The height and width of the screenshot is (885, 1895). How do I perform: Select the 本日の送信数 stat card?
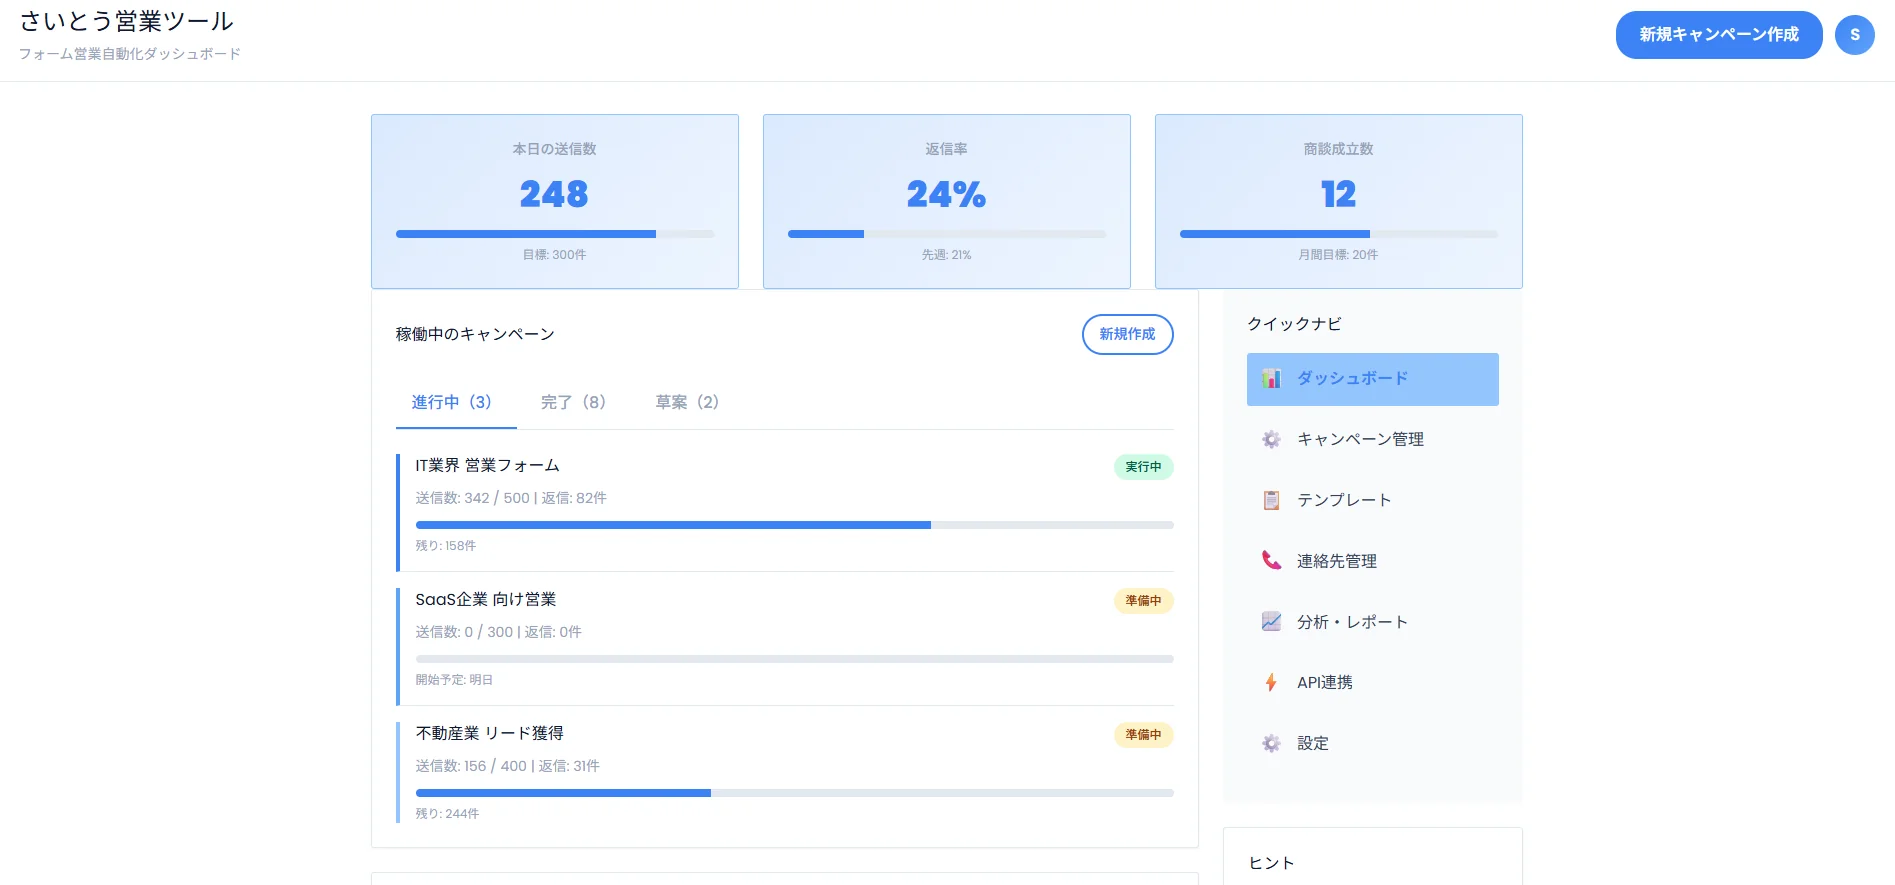pos(555,201)
